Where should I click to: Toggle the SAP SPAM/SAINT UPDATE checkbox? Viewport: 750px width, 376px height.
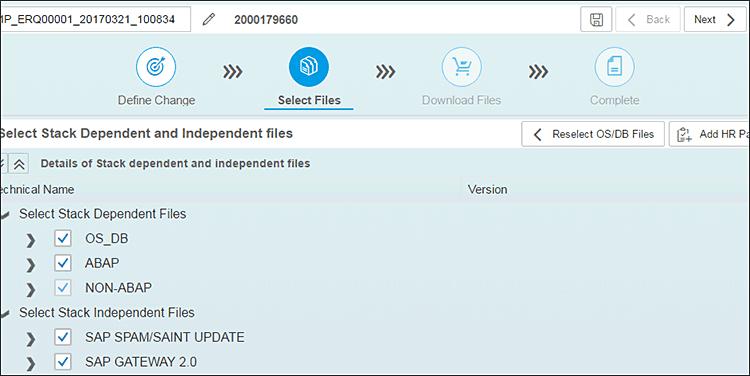coord(63,337)
